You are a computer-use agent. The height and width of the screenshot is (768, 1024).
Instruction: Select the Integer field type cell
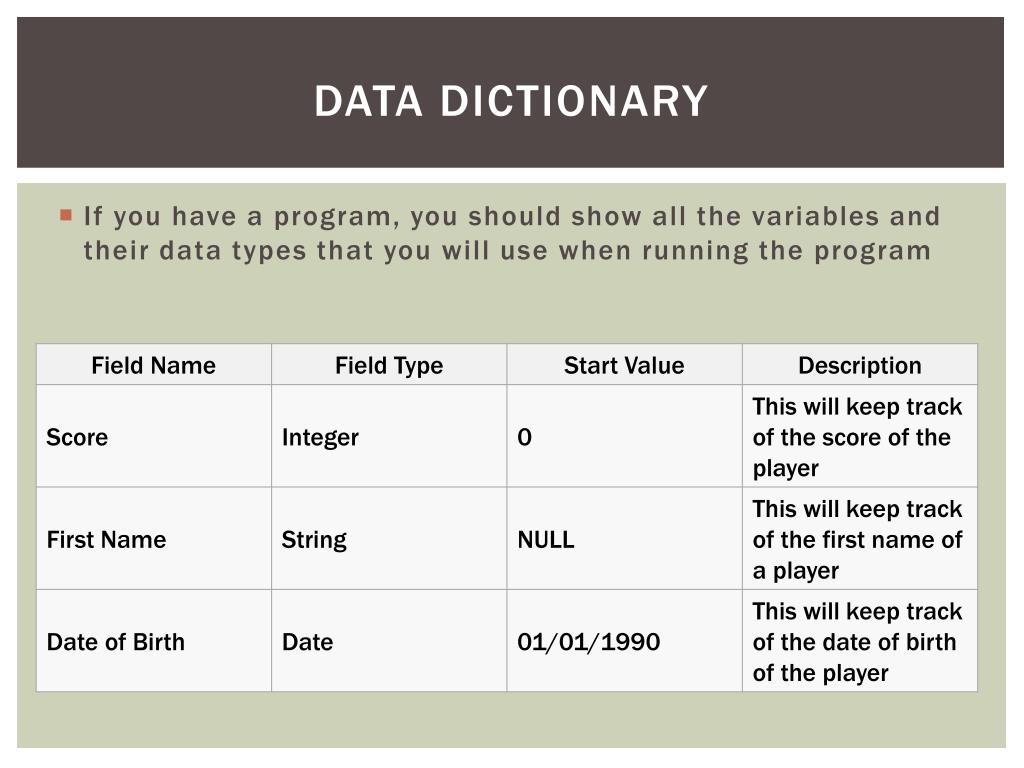389,436
